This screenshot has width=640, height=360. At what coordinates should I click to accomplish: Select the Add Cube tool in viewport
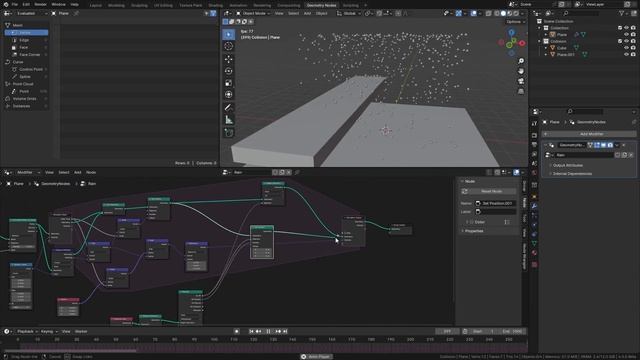[x=229, y=133]
